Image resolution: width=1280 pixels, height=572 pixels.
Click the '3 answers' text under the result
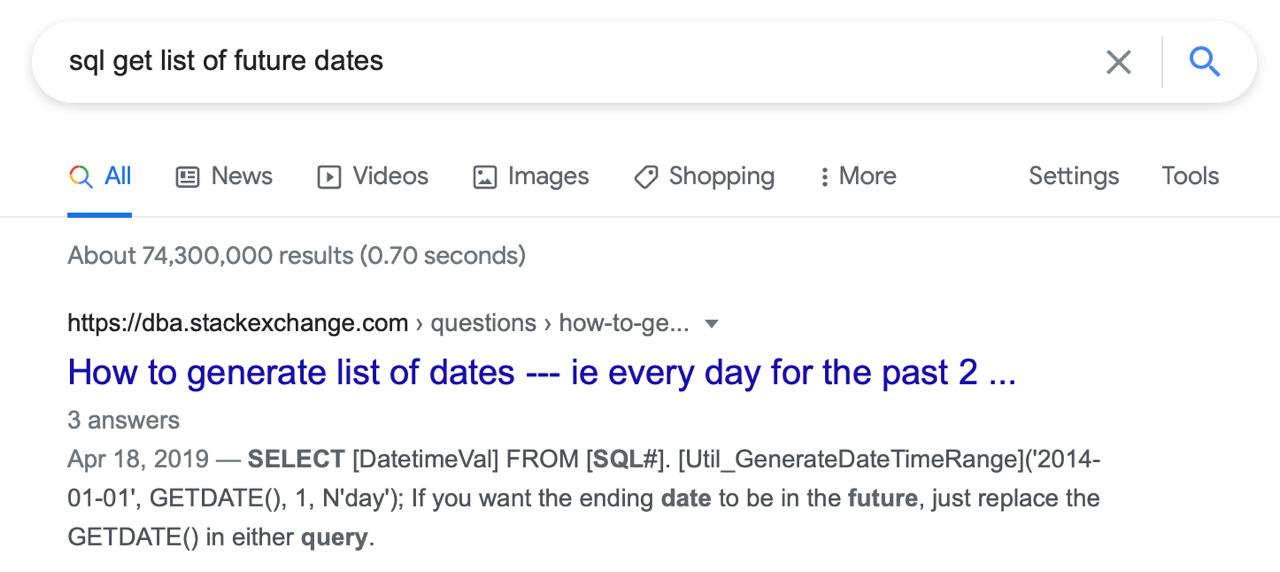(124, 420)
